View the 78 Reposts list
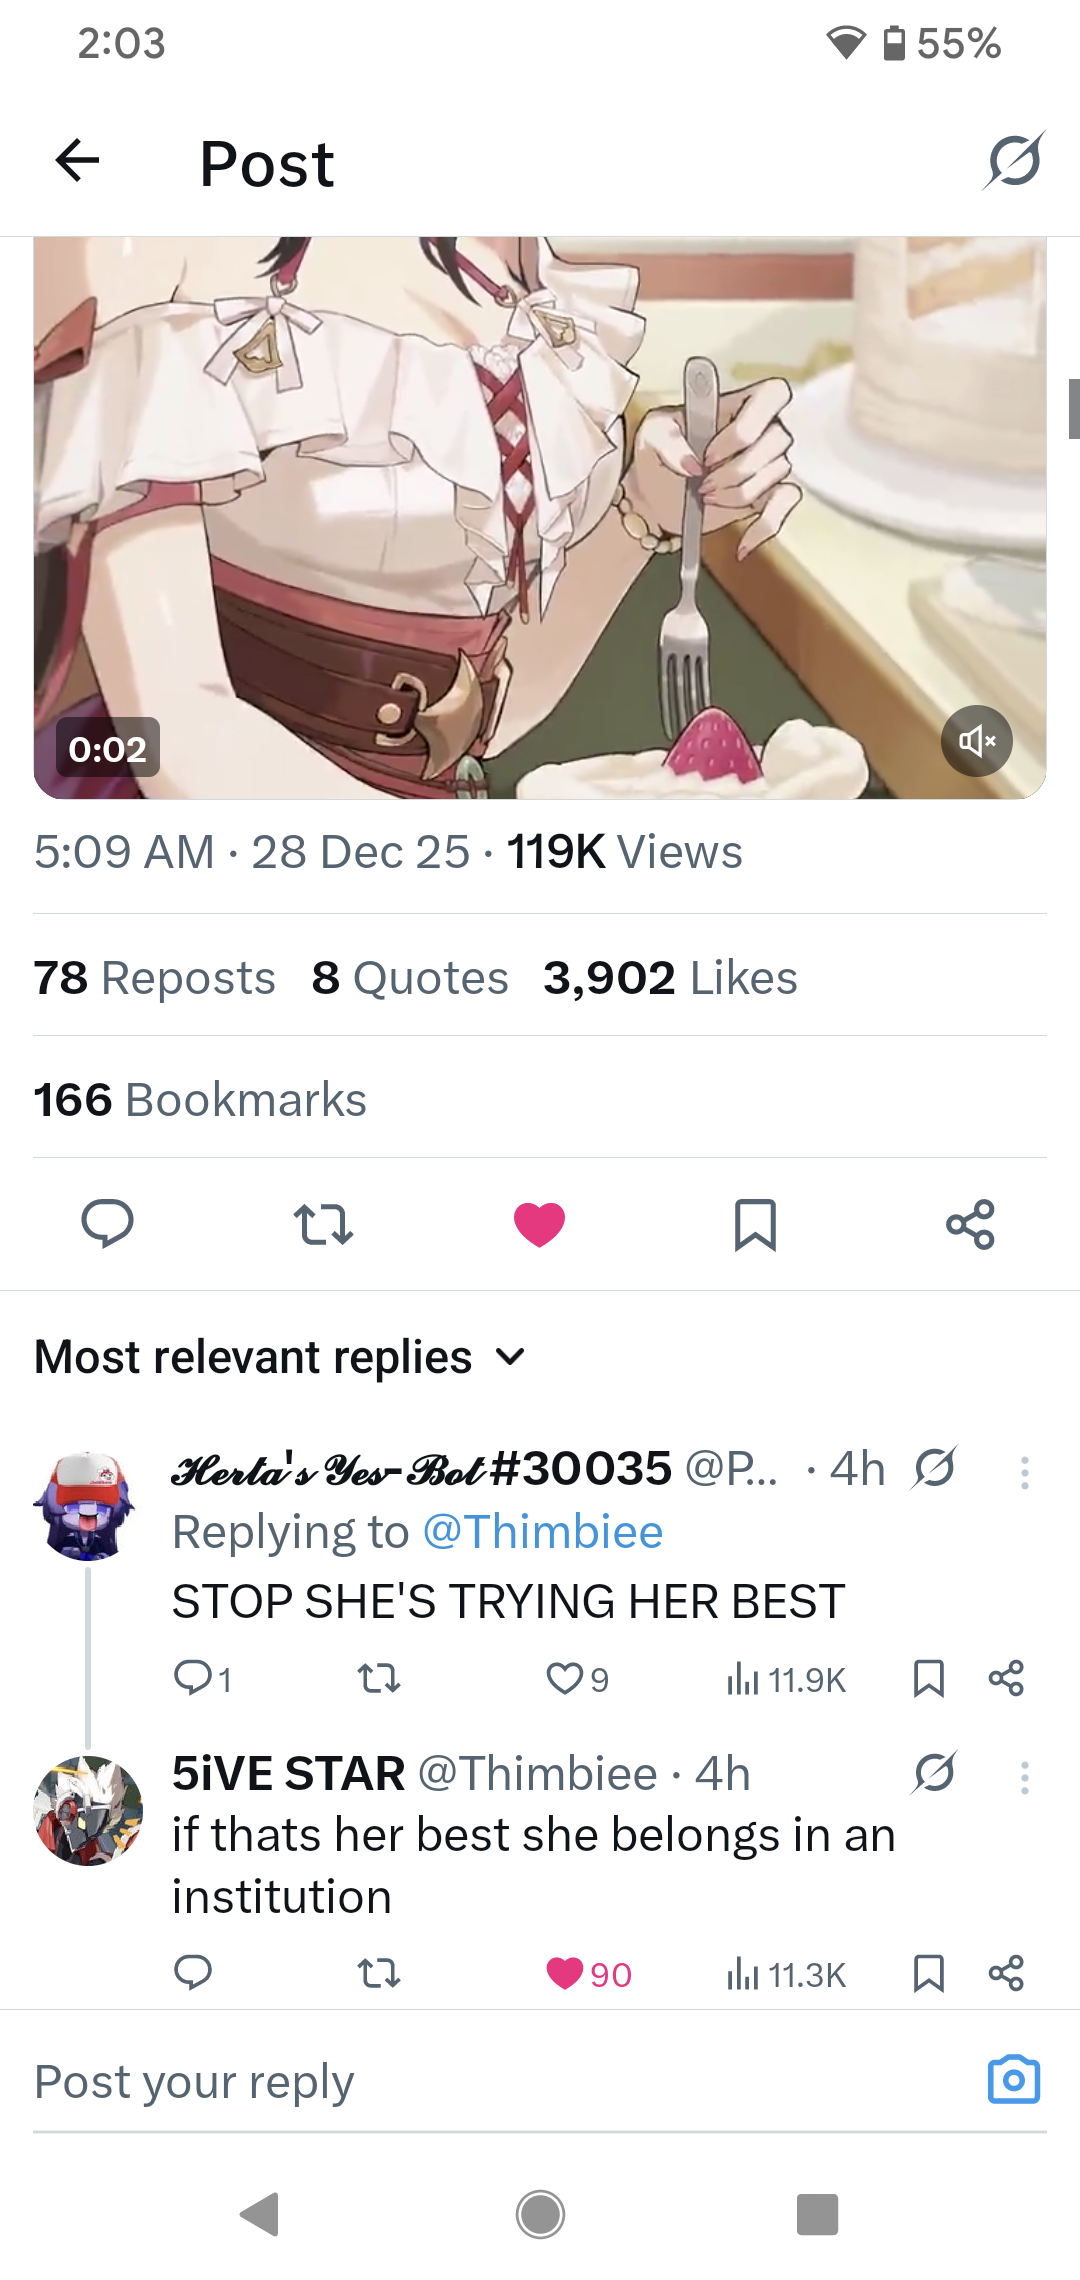The height and width of the screenshot is (2280, 1080). click(x=154, y=977)
